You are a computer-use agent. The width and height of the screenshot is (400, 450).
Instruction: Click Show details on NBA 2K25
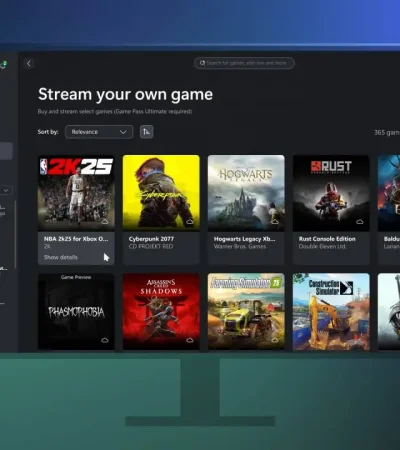[61, 257]
